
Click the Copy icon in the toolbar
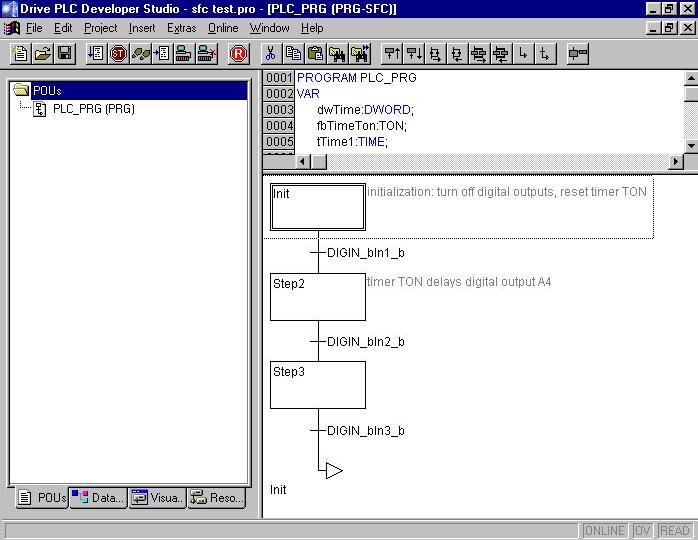click(293, 54)
